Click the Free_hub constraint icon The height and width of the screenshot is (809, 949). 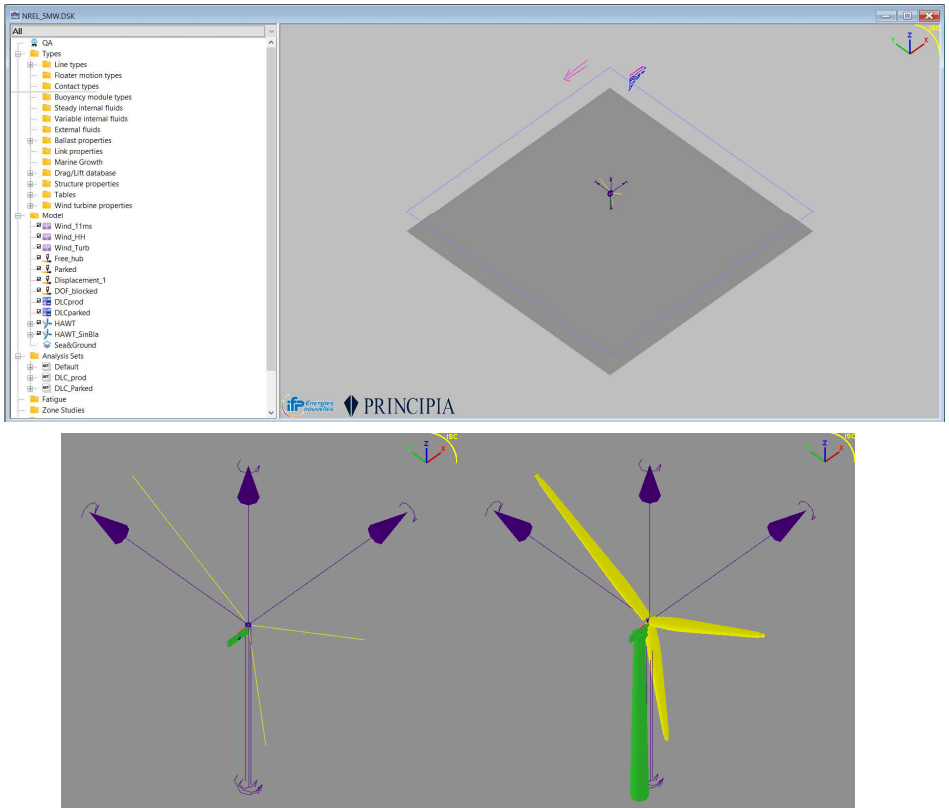click(47, 258)
